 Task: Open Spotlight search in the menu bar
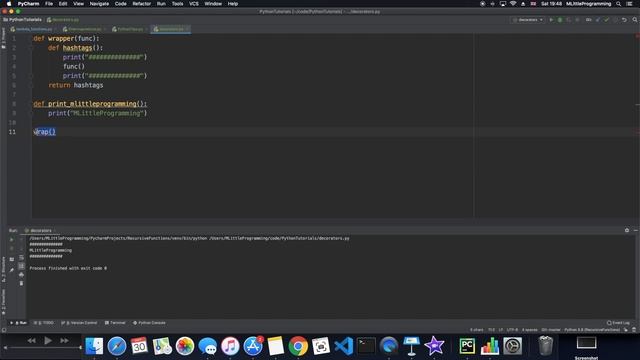click(x=618, y=4)
